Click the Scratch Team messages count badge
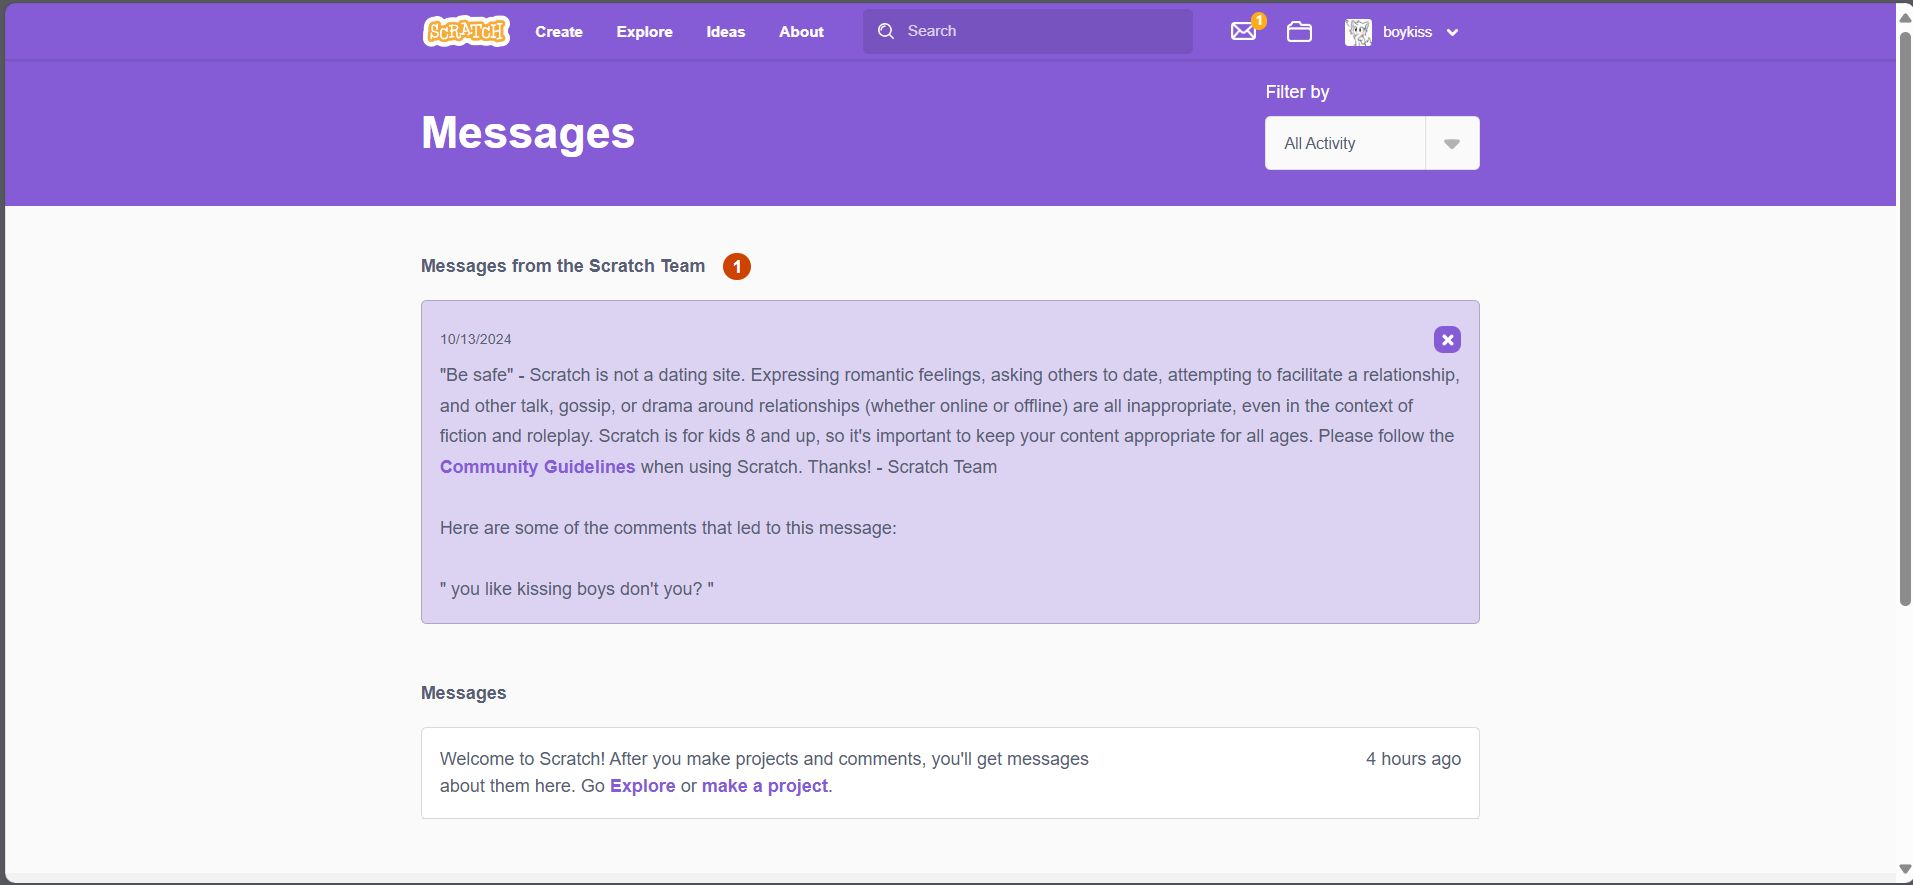Viewport: 1913px width, 885px height. pos(737,267)
